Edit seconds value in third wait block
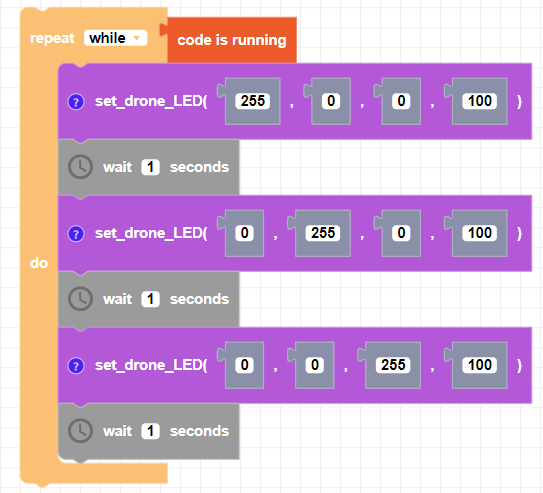Viewport: 543px width, 493px height. tap(150, 431)
